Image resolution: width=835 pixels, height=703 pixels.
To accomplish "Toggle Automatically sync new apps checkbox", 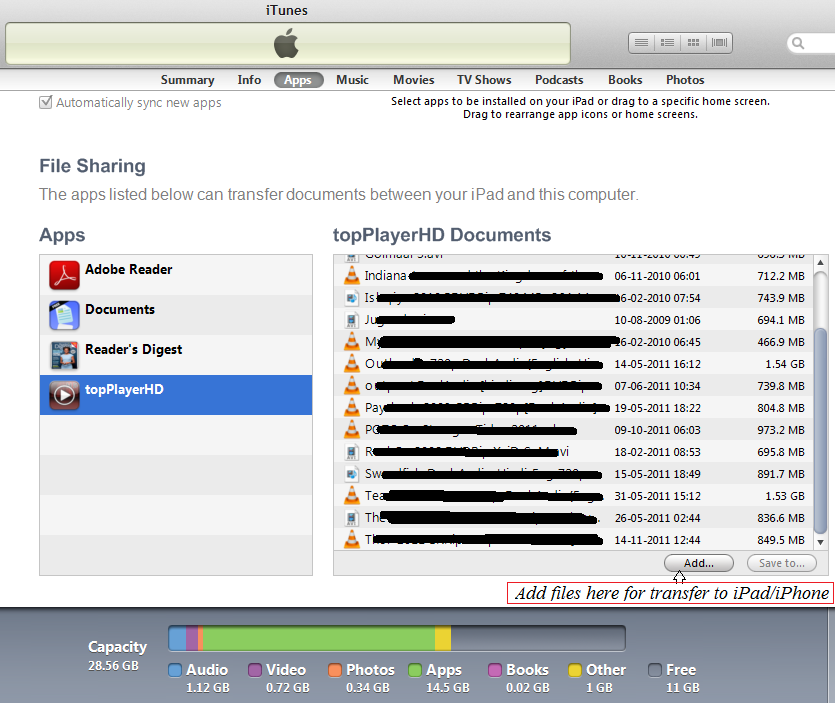I will pos(46,102).
